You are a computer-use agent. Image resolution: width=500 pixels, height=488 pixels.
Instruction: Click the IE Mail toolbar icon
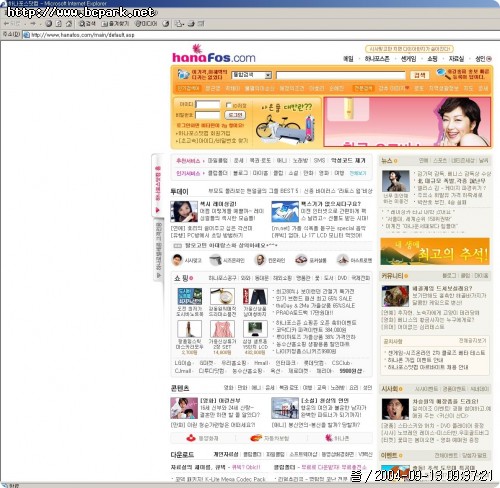tap(180, 24)
